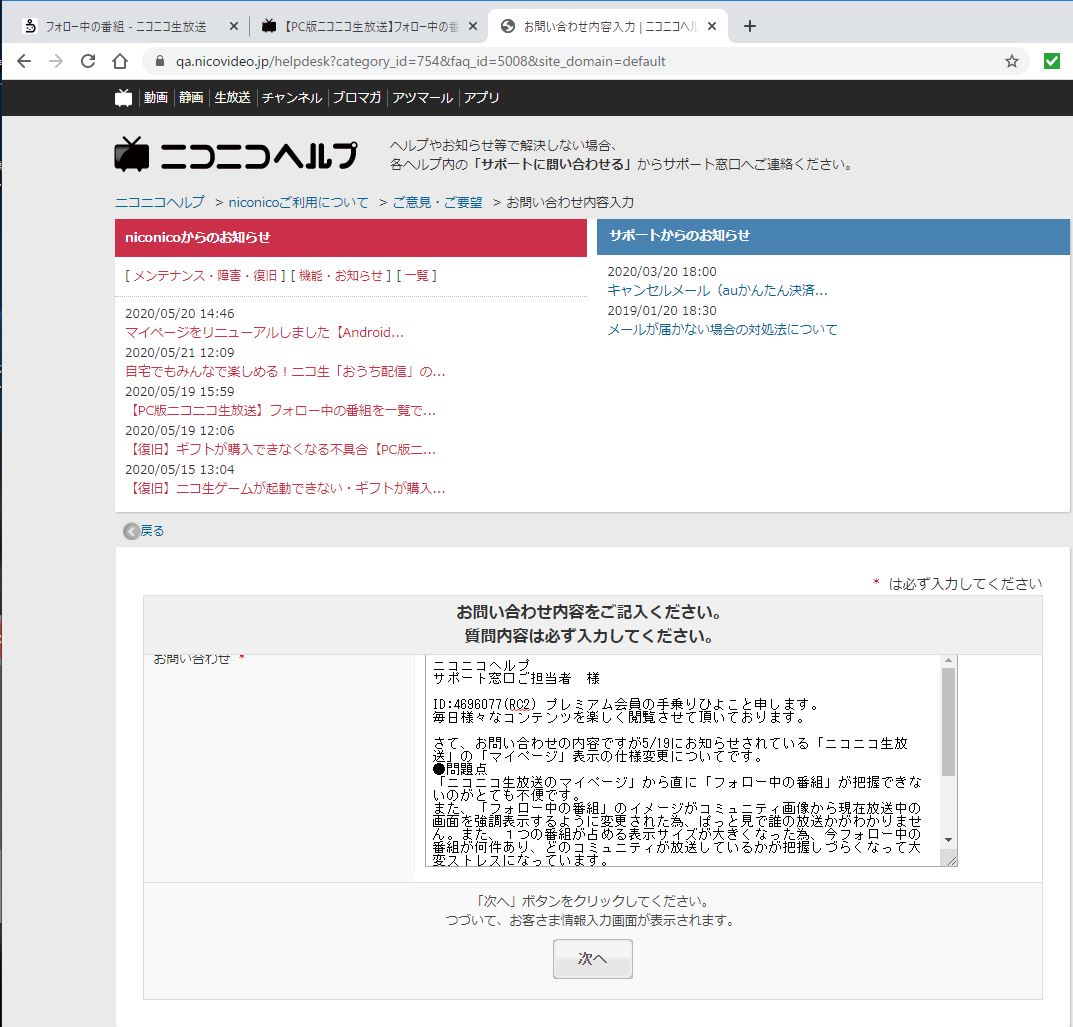Screen dimensions: 1073x1027
Task: Open アプリ in the top navigation
Action: 482,98
